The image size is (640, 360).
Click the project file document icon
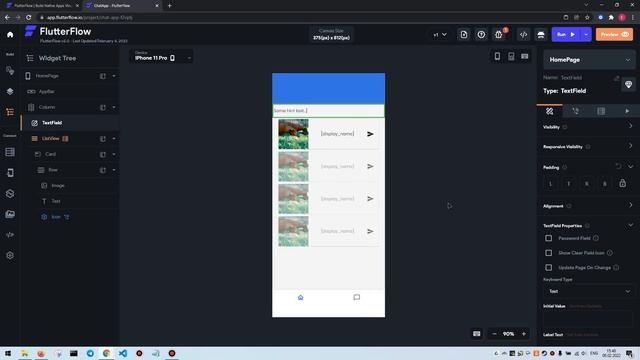coord(464,35)
